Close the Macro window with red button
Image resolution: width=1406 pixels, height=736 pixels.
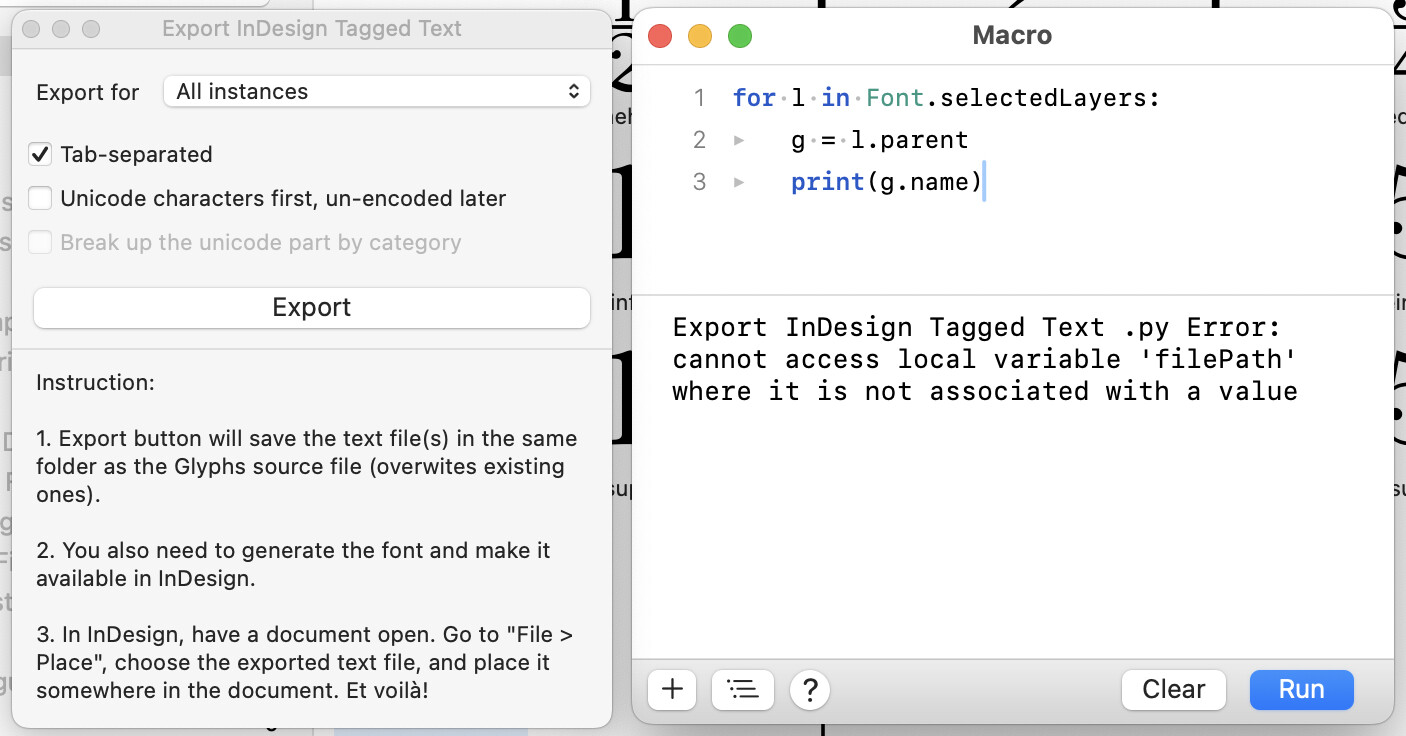click(660, 37)
